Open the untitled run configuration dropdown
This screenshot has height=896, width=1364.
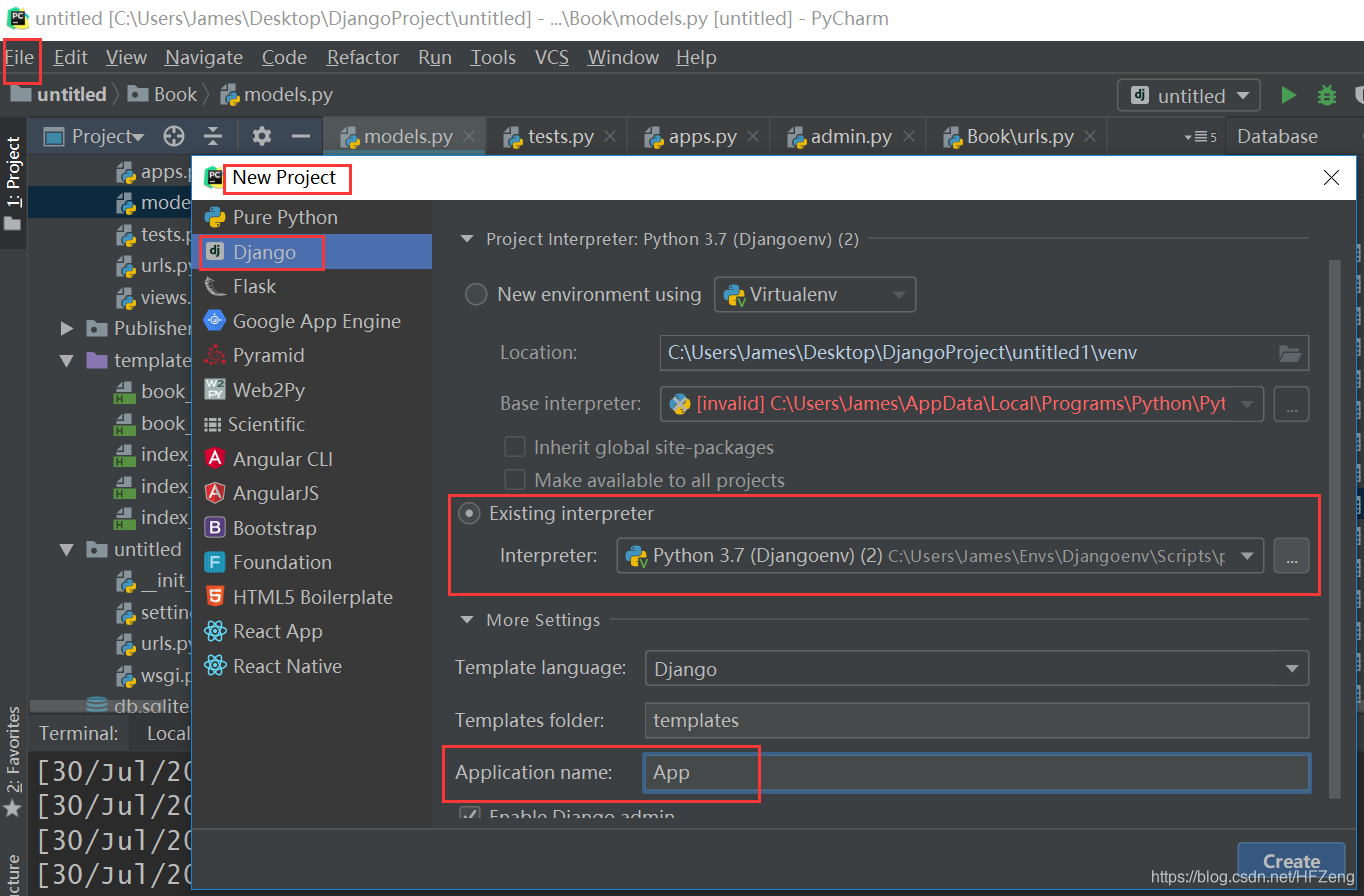coord(1189,95)
